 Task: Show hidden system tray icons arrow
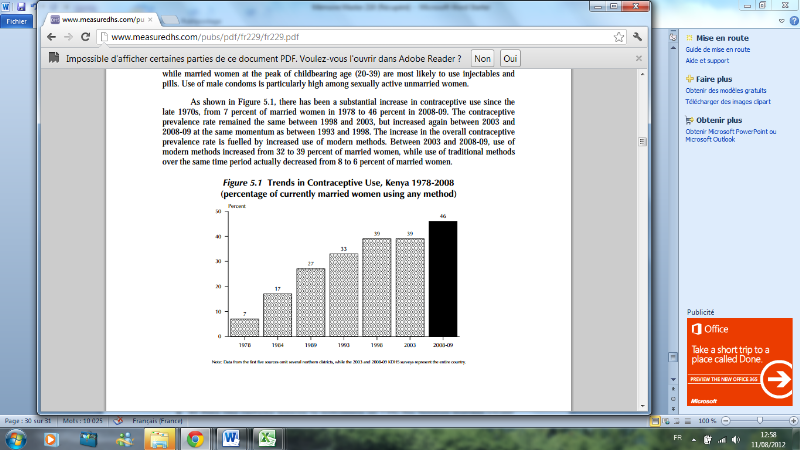click(x=693, y=439)
